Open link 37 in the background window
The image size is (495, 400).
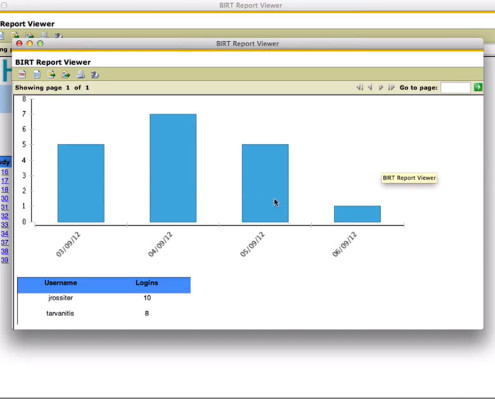[x=5, y=243]
